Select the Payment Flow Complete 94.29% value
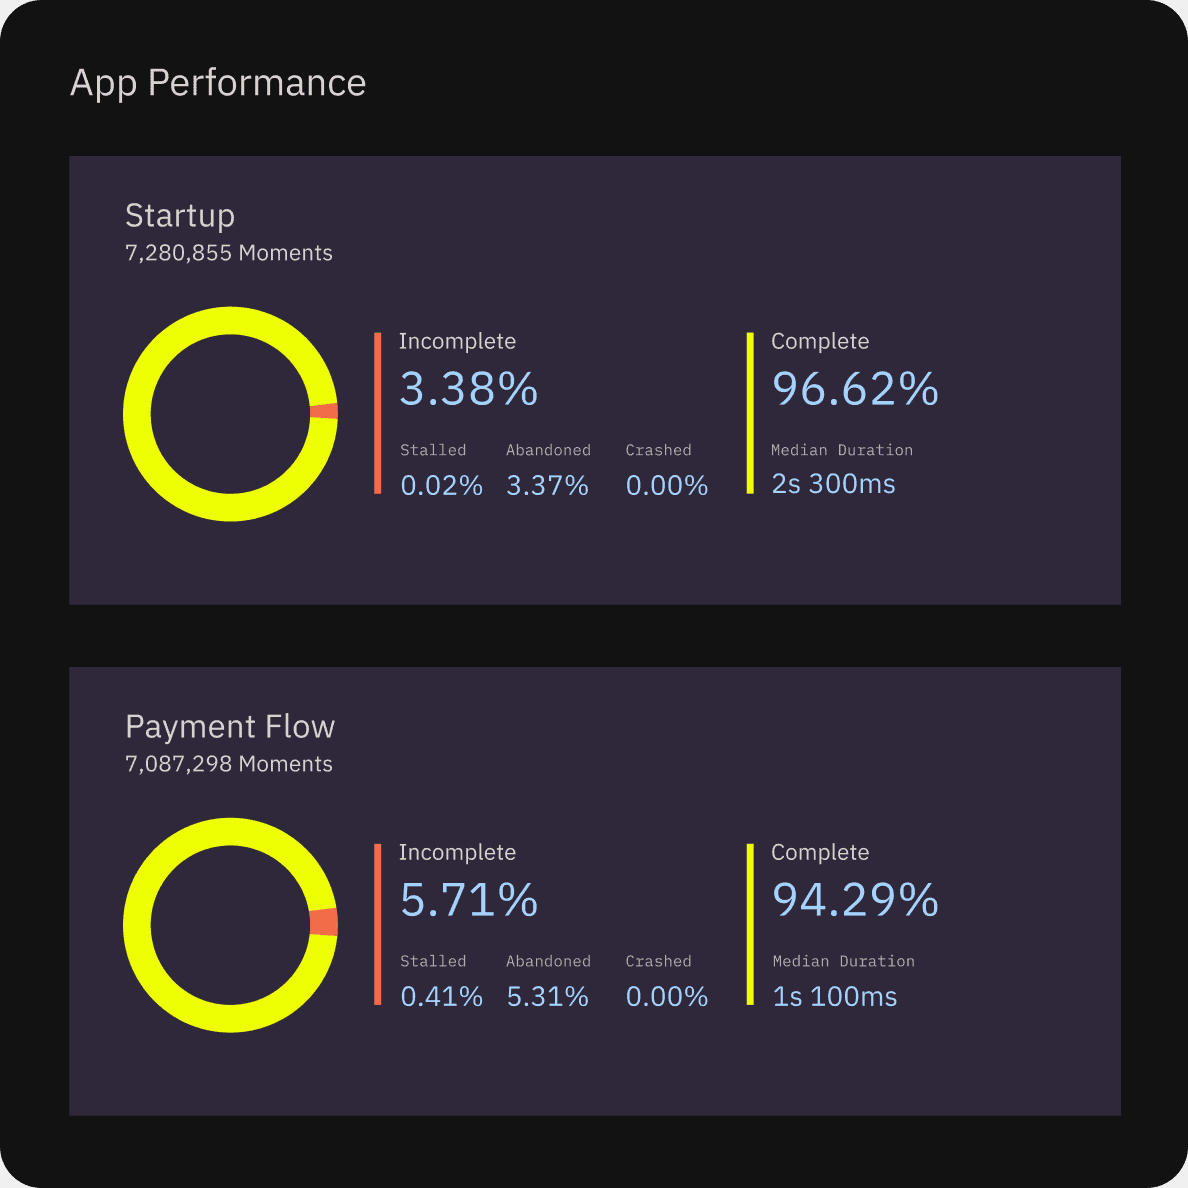Image resolution: width=1188 pixels, height=1188 pixels. pos(855,900)
